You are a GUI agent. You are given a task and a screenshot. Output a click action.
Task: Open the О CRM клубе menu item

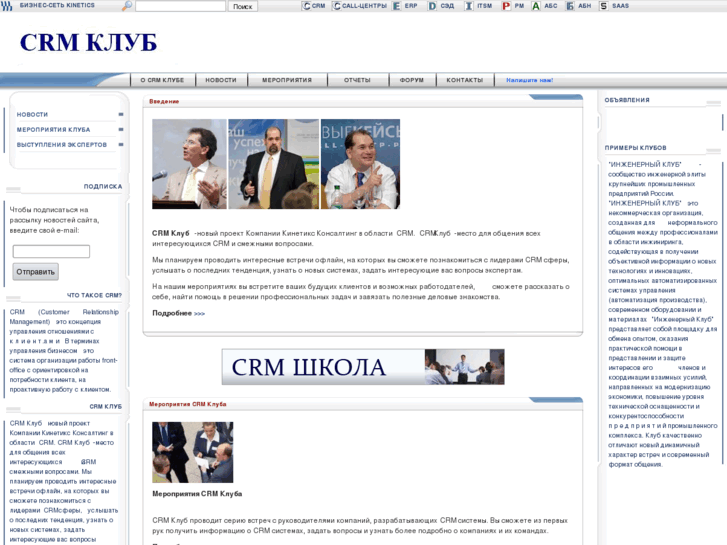pos(162,80)
